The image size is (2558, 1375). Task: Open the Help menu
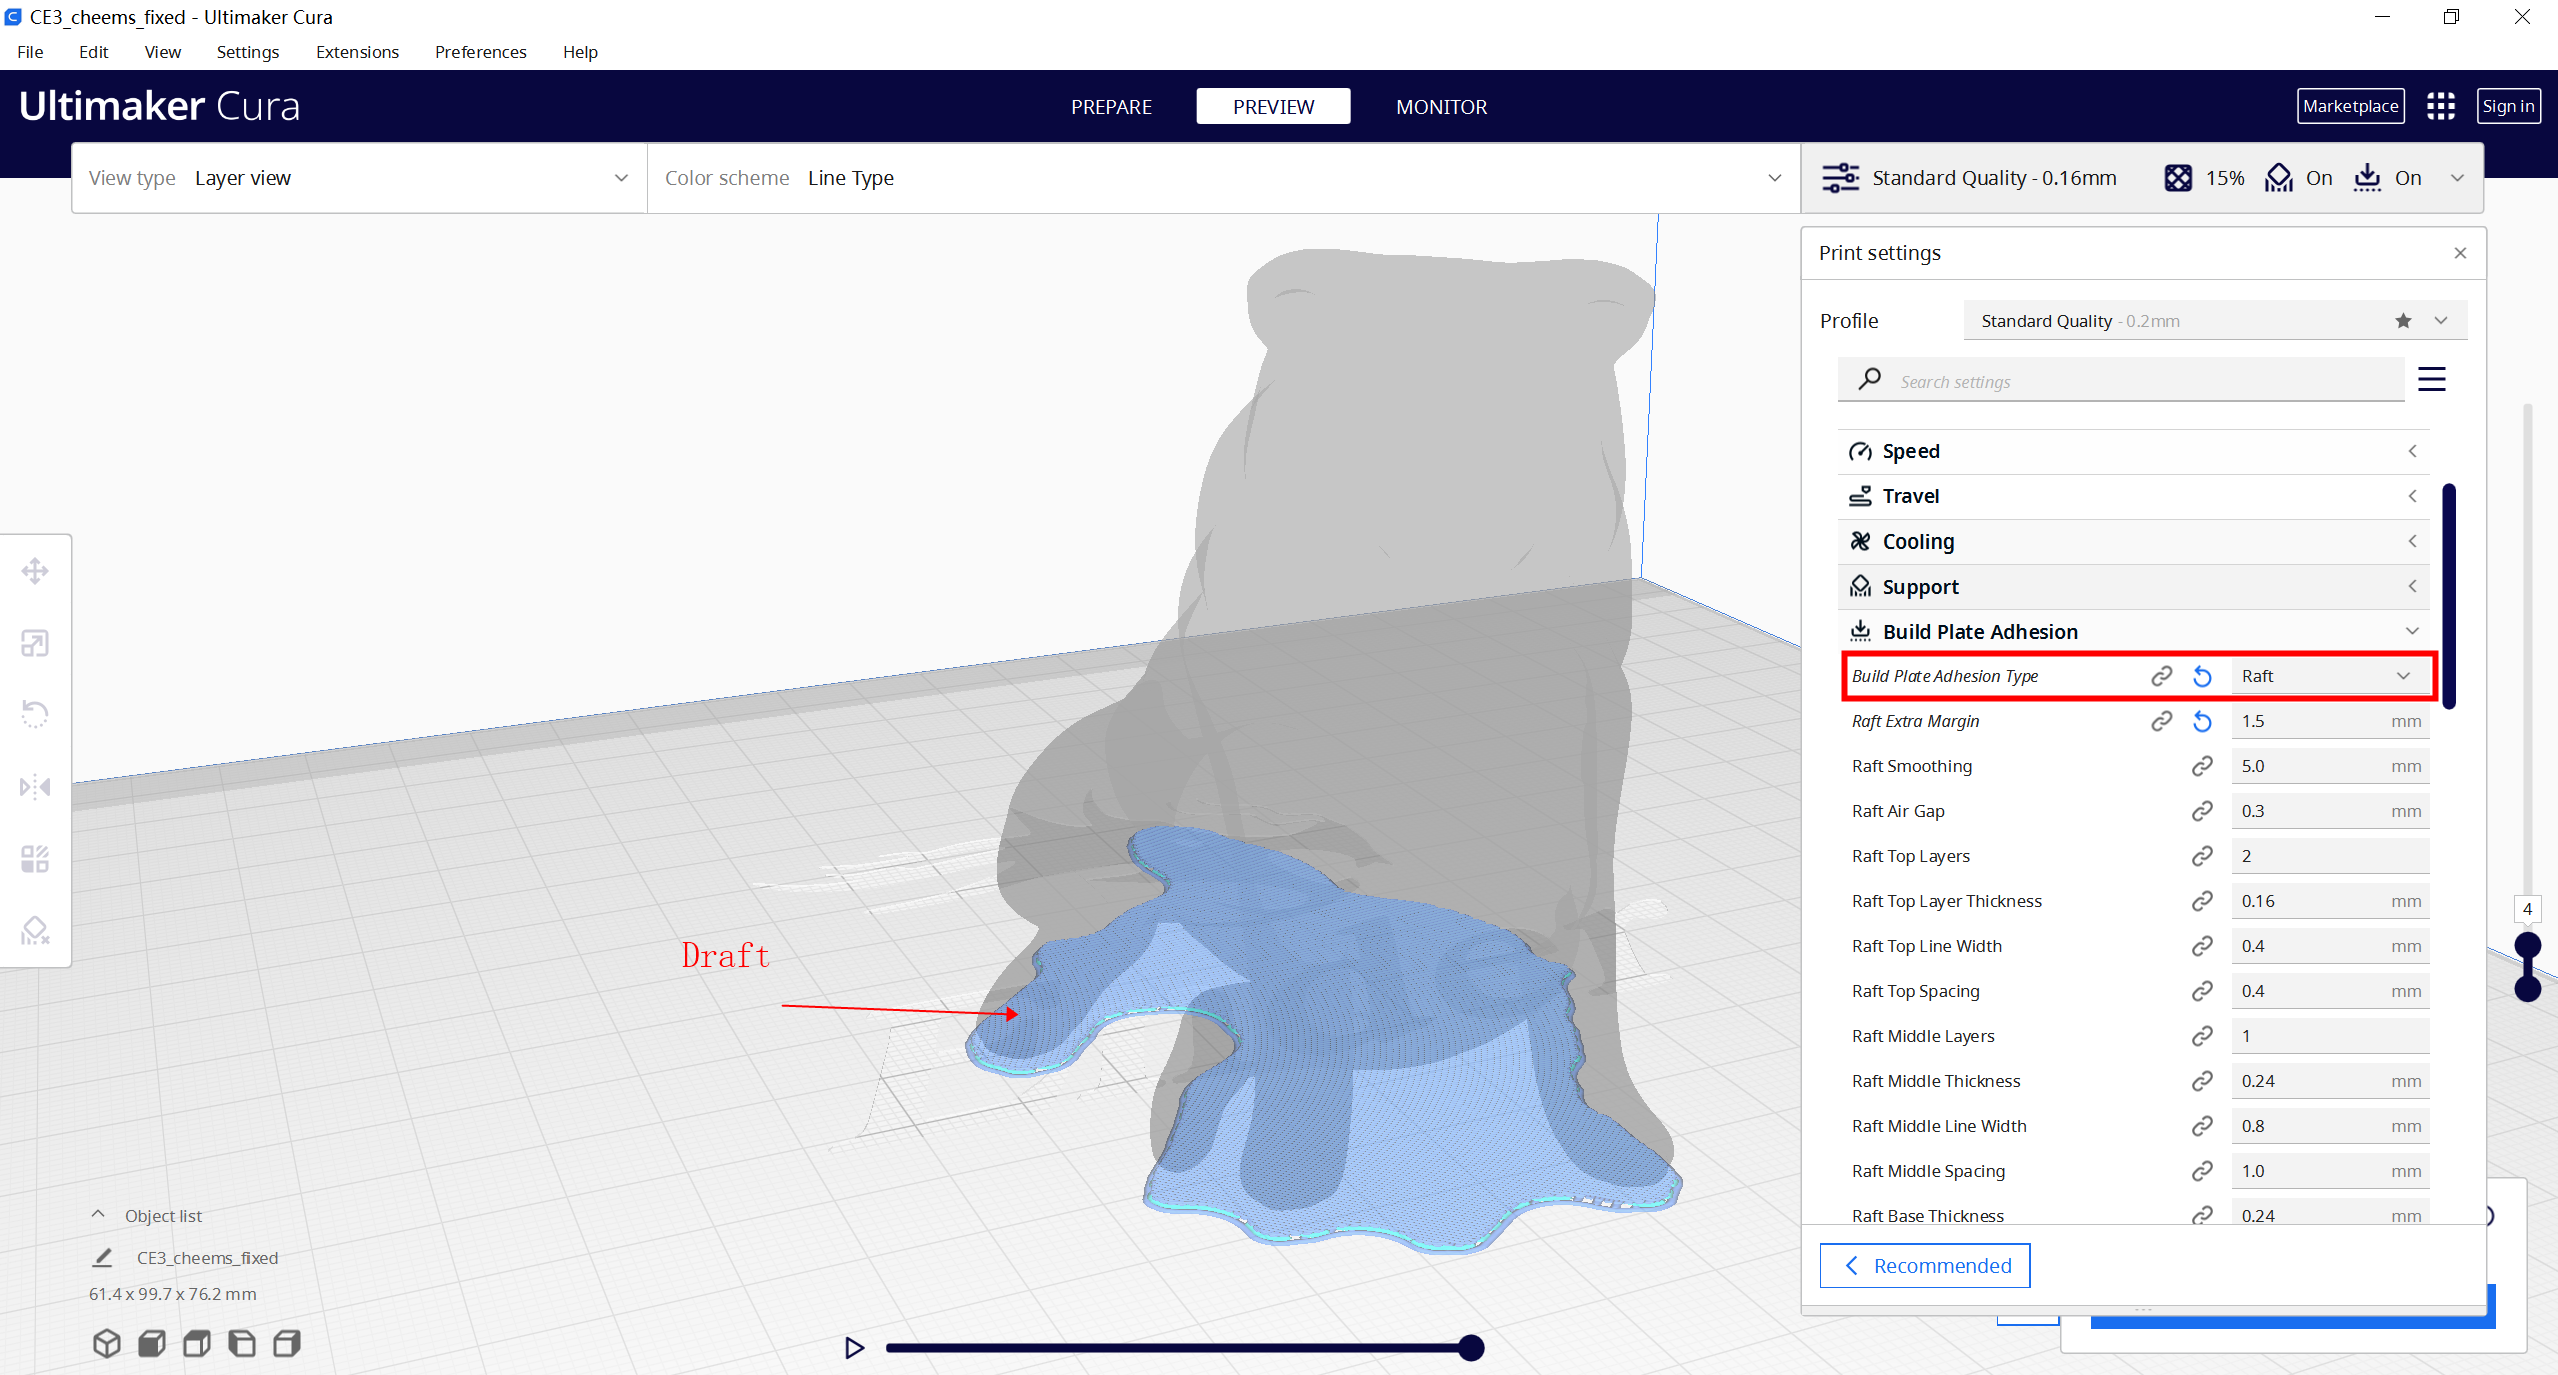click(x=580, y=52)
